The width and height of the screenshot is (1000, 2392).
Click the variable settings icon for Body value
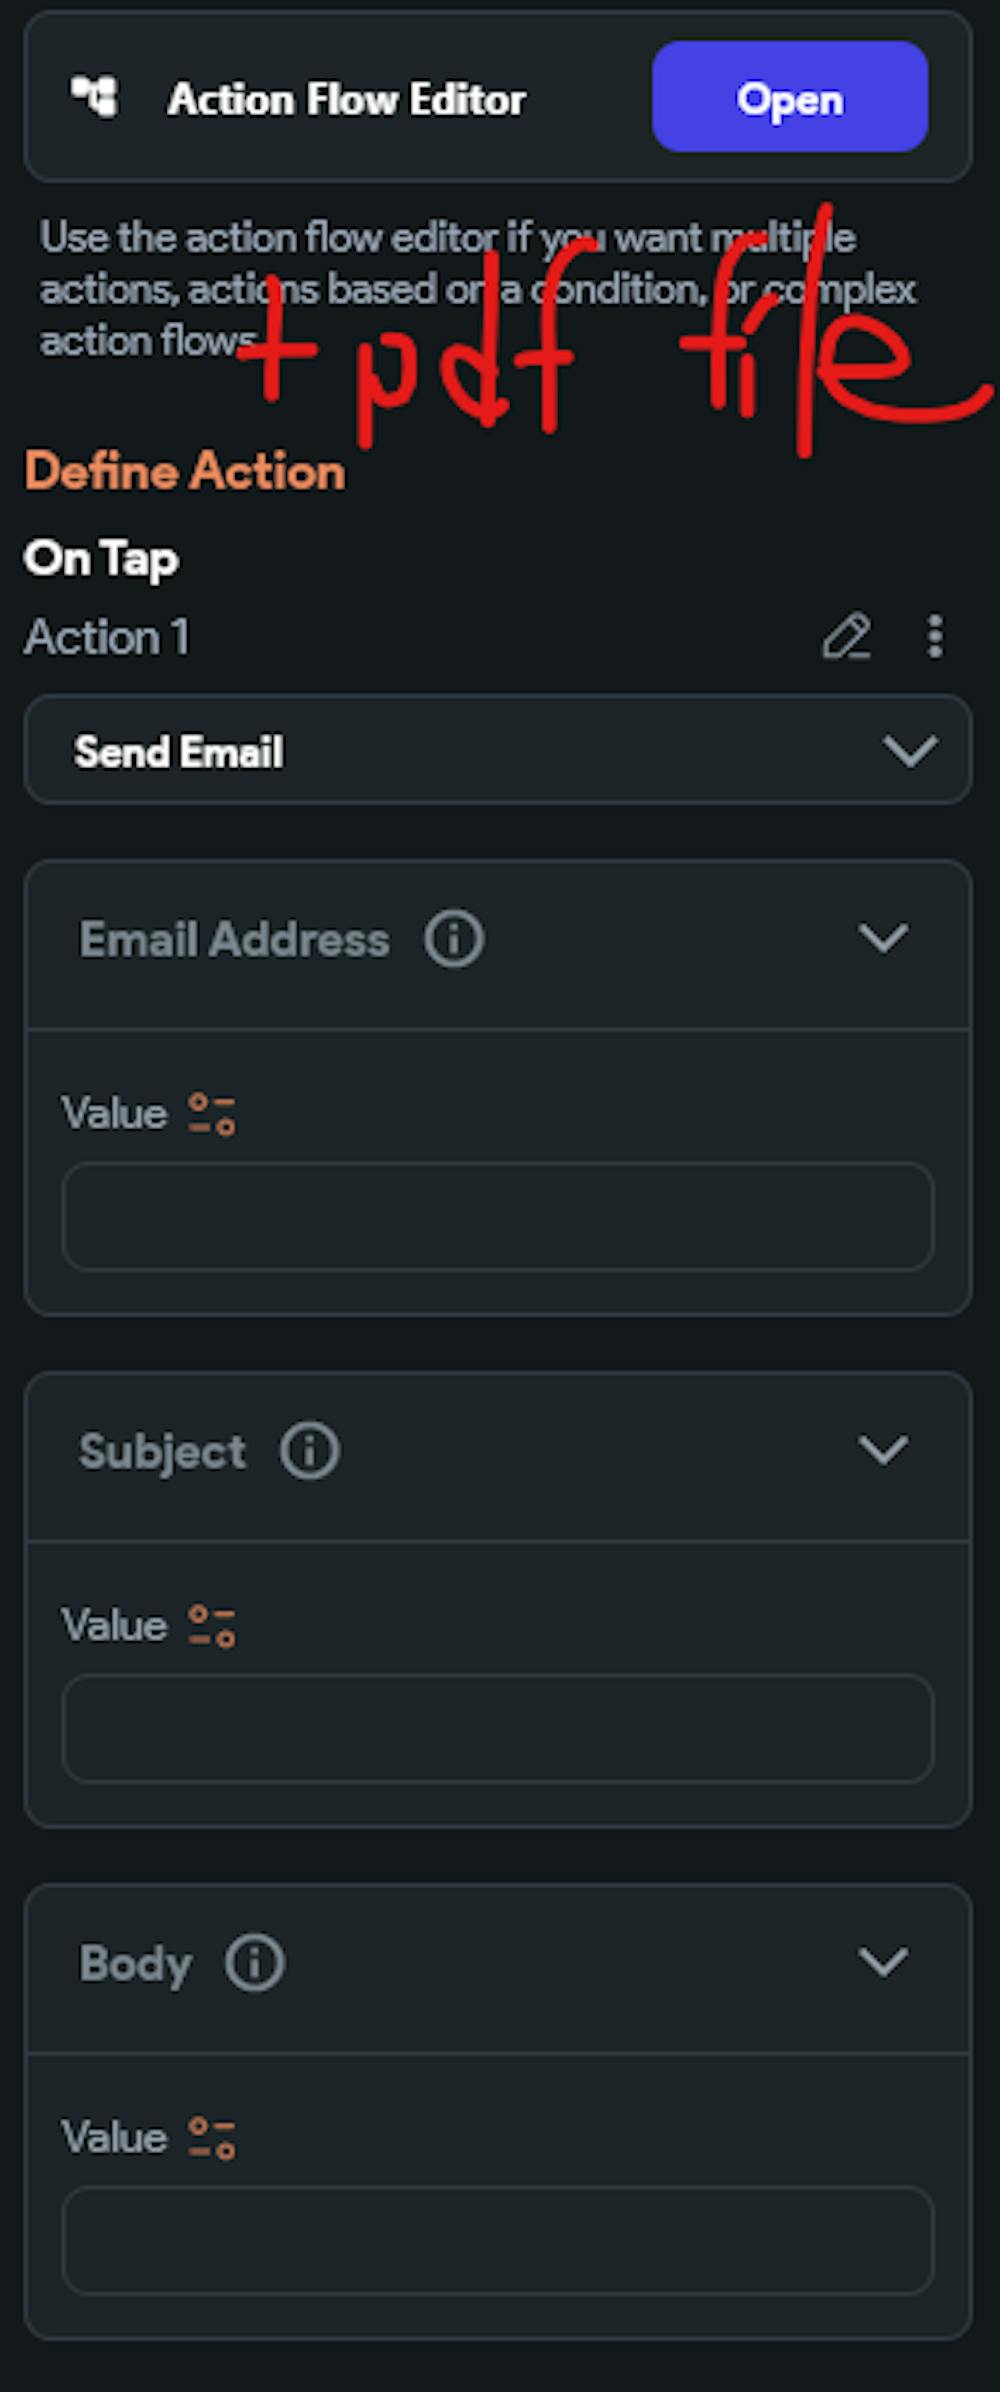coord(212,2138)
